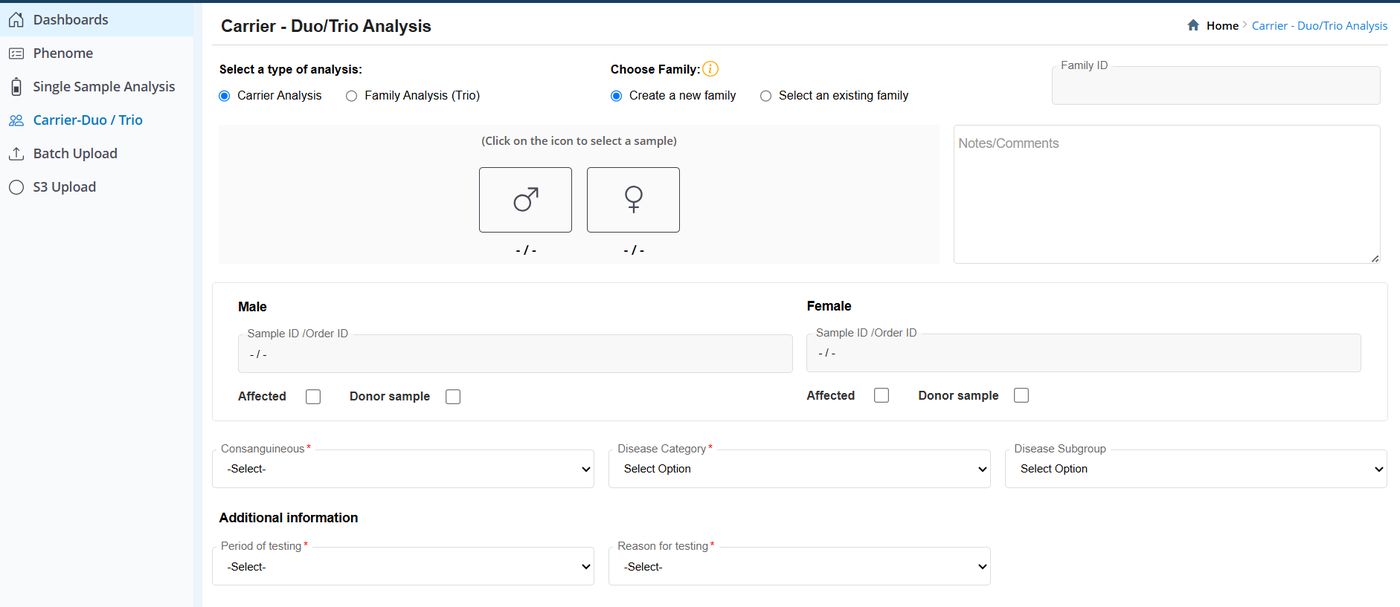Click the Single Sample Analysis tube icon
The width and height of the screenshot is (1400, 607).
16,86
